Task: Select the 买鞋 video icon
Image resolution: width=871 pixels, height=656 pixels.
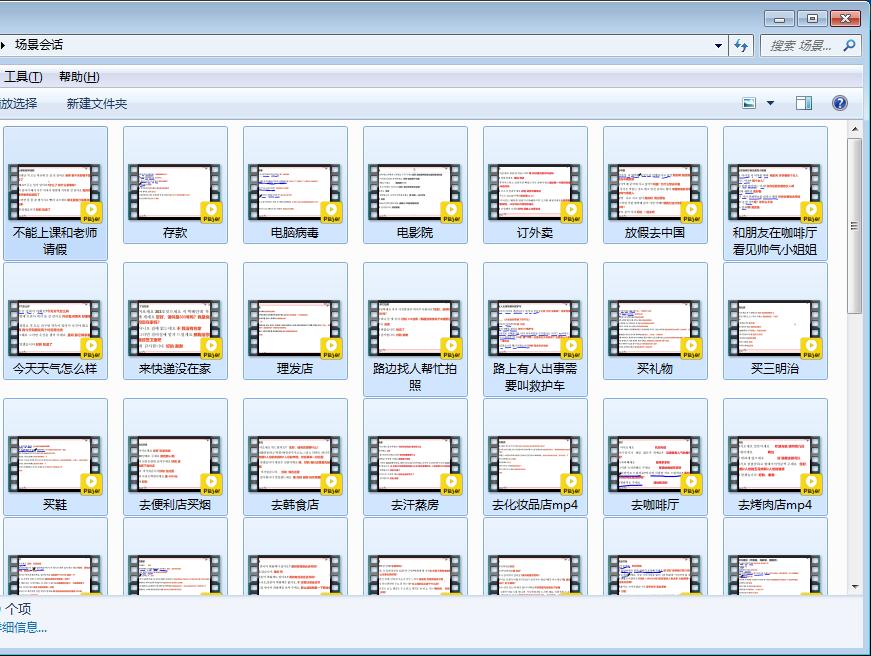Action: click(x=55, y=464)
